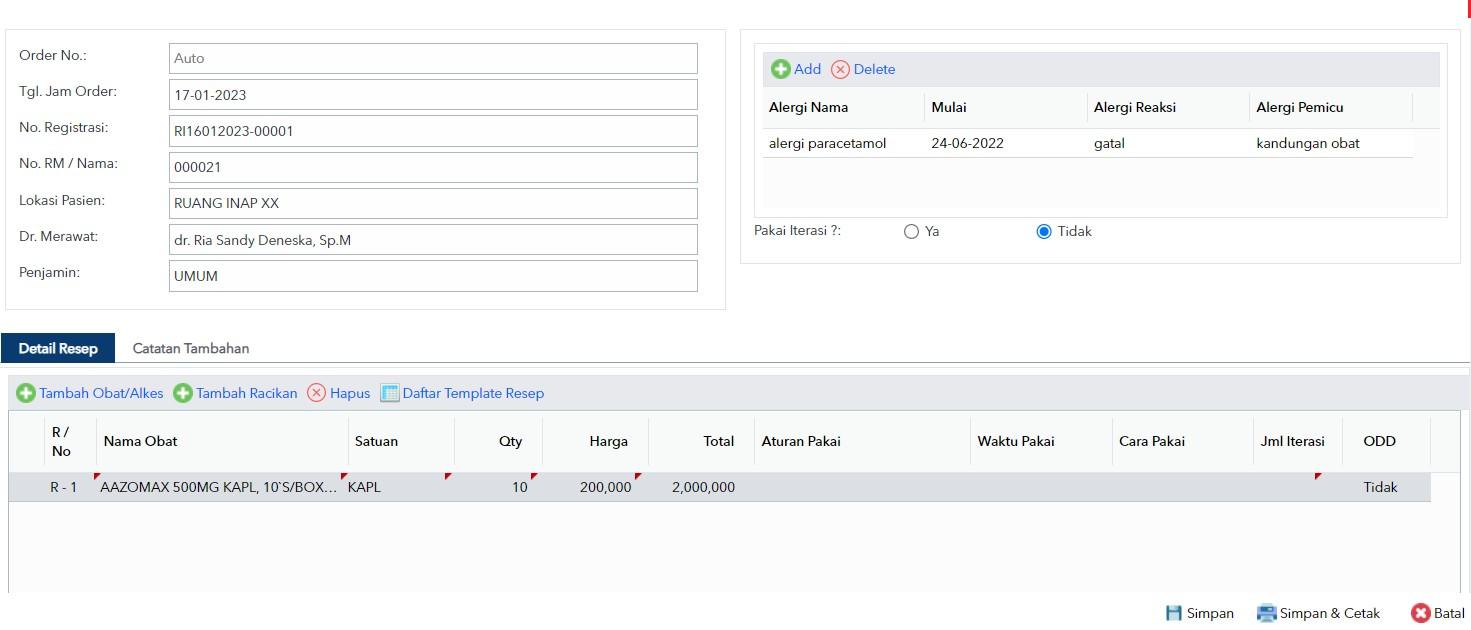Click the Hapus delete icon

[316, 393]
